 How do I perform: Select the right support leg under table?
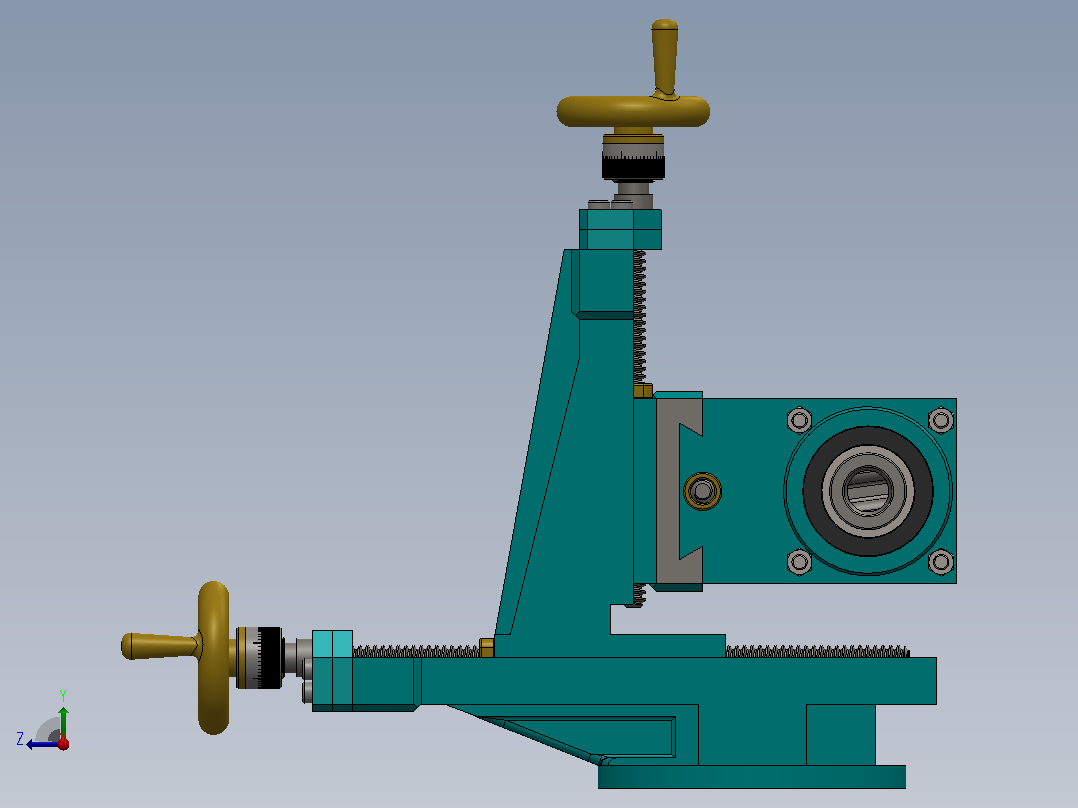[840, 734]
